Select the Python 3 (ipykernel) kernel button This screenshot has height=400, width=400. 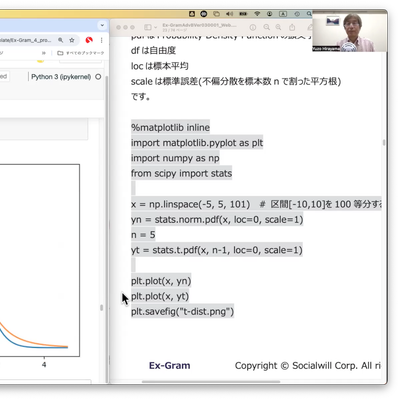click(x=61, y=77)
